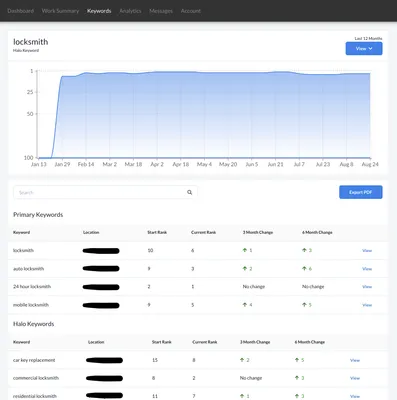Open the View link for 24 hour locksmith
The height and width of the screenshot is (400, 397).
pyautogui.click(x=367, y=287)
